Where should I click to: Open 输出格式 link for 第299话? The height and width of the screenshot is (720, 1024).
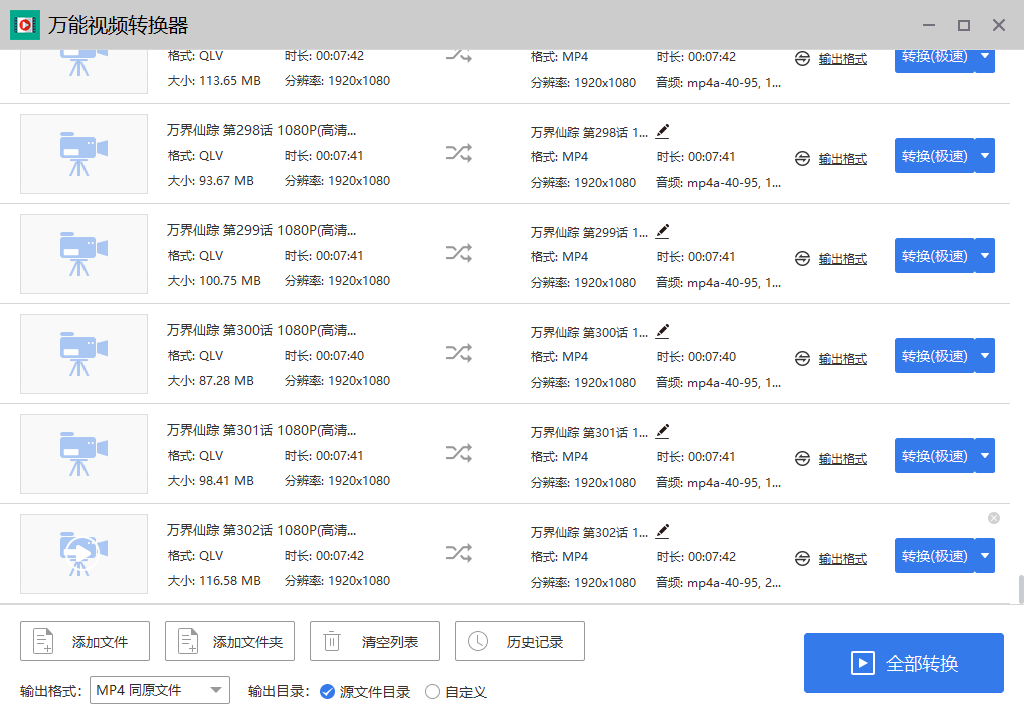842,259
